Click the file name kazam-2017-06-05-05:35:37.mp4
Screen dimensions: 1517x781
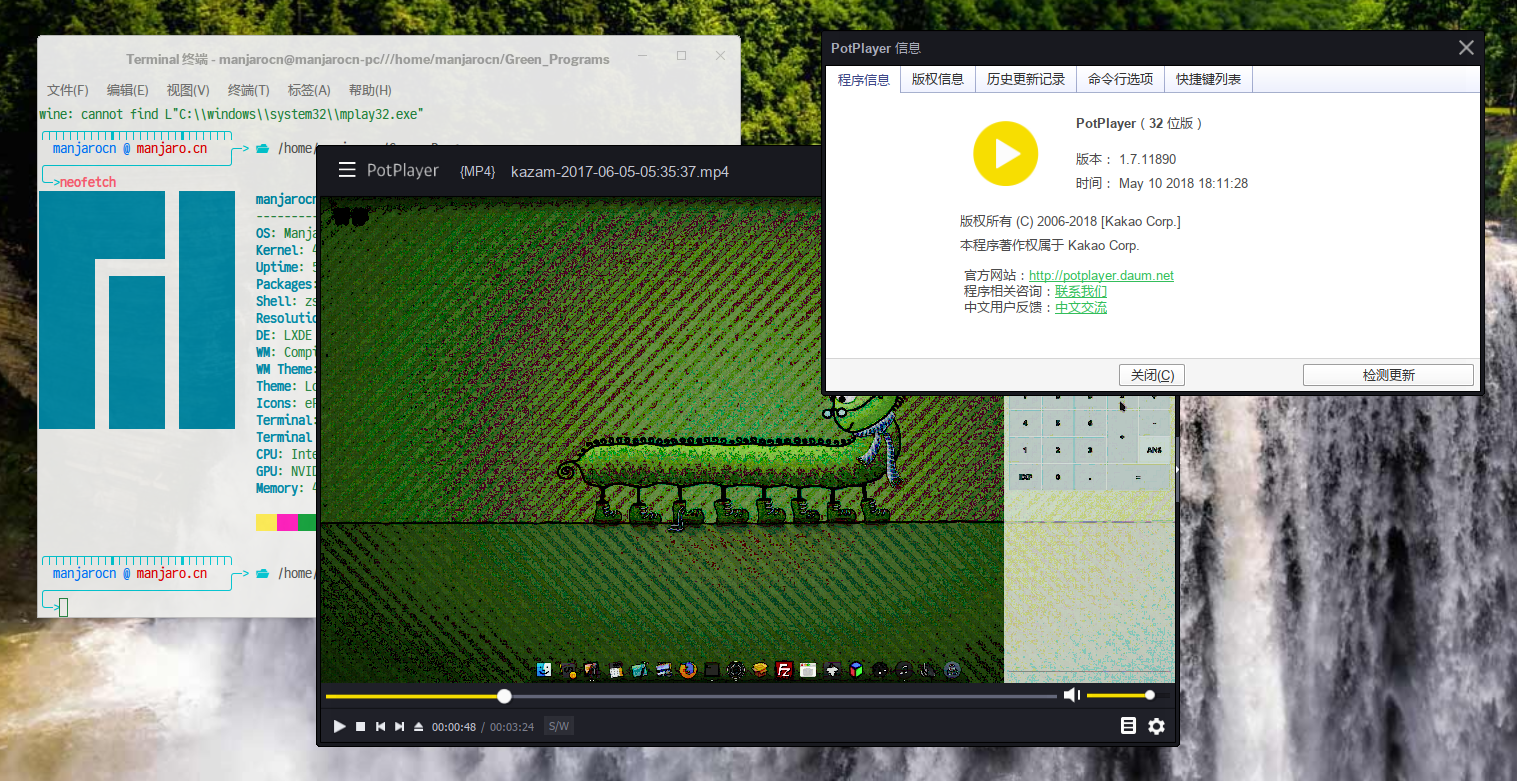tap(620, 172)
